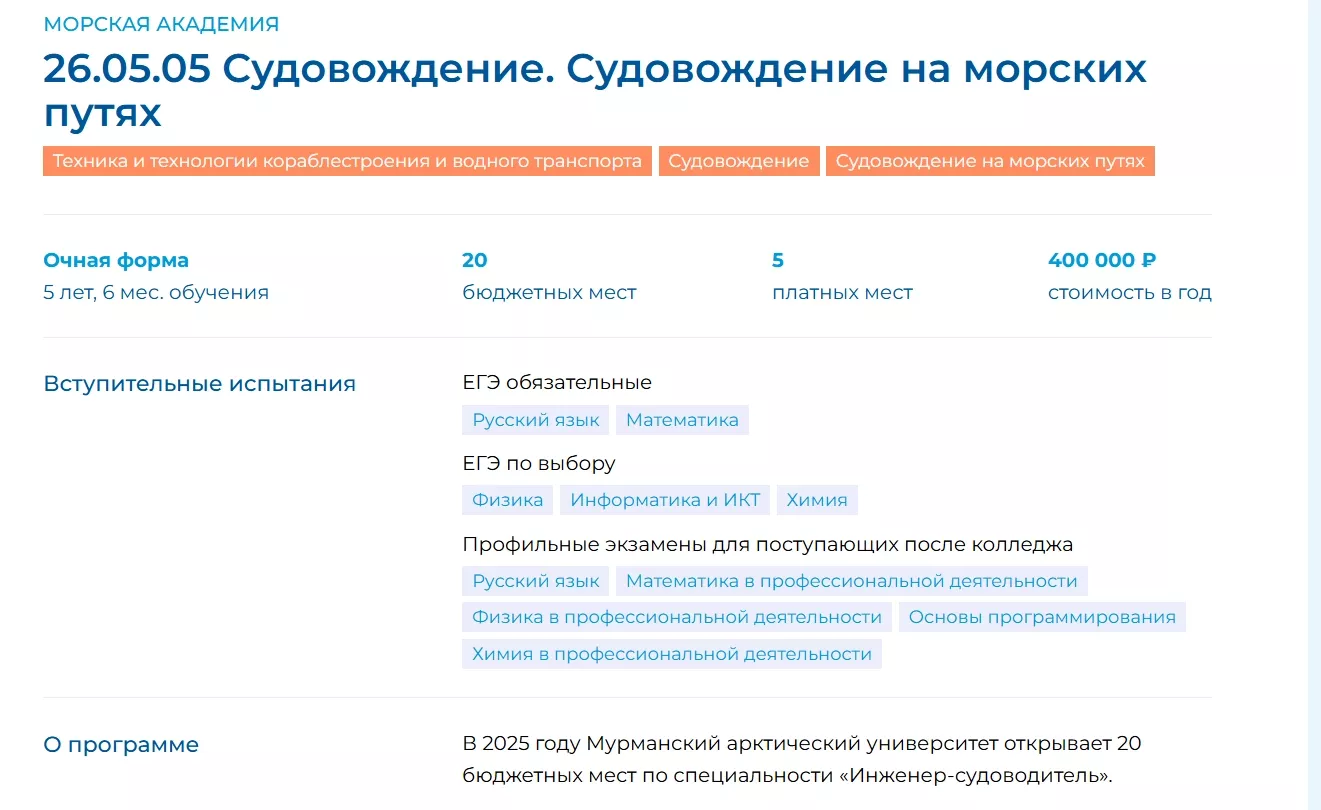This screenshot has width=1321, height=810.
Task: Select Математика в профессиональной деятельности chip
Action: pyautogui.click(x=852, y=581)
